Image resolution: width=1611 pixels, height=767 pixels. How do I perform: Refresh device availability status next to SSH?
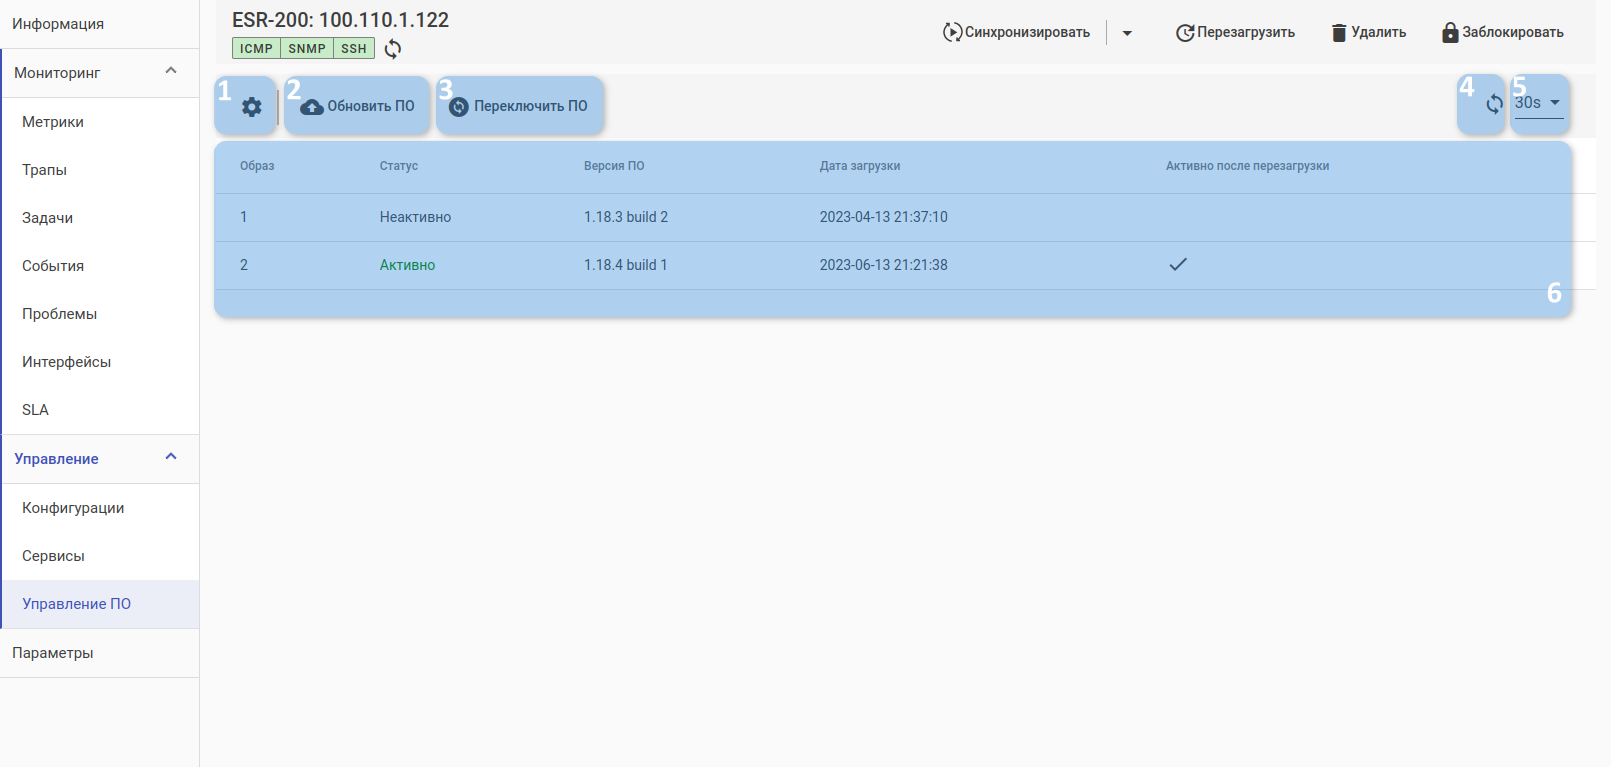pos(393,48)
